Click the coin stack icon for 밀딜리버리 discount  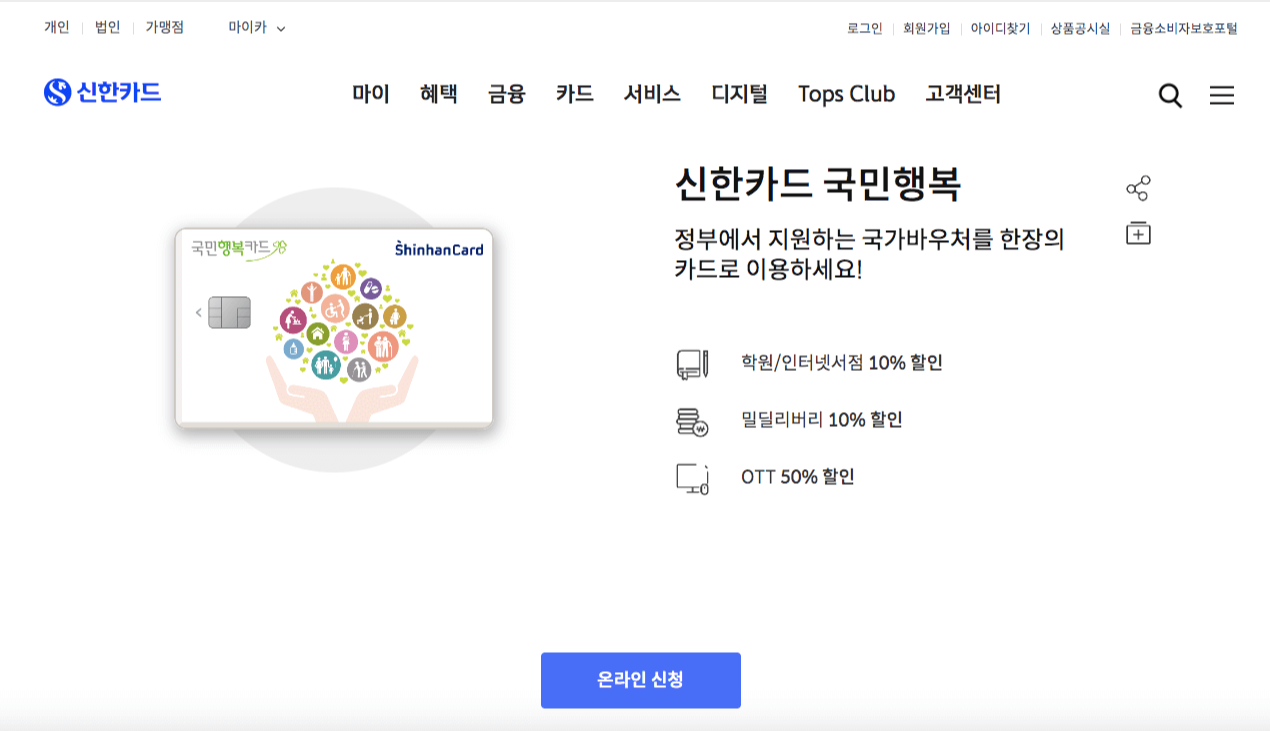click(x=694, y=420)
